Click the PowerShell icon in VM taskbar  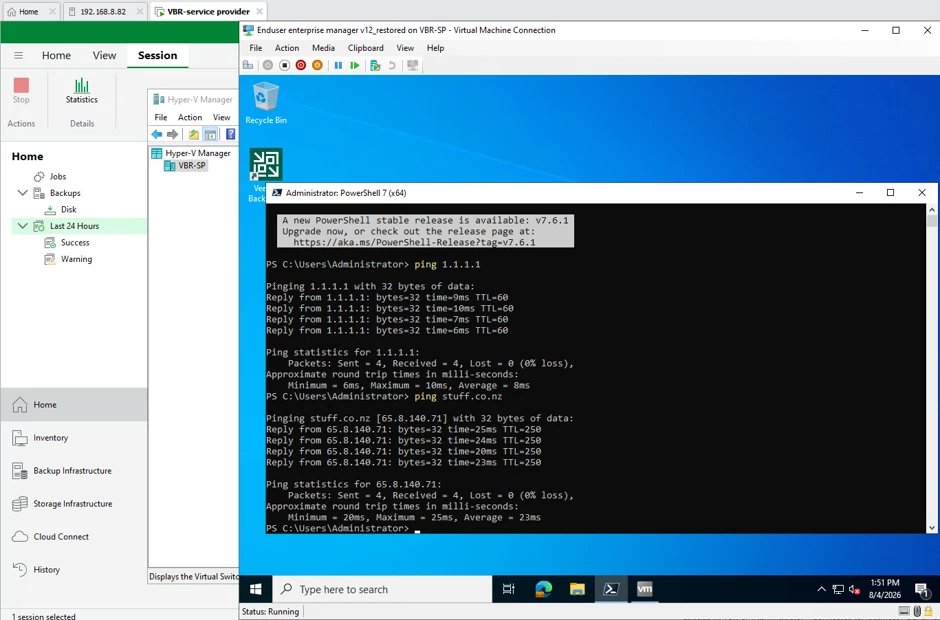611,589
